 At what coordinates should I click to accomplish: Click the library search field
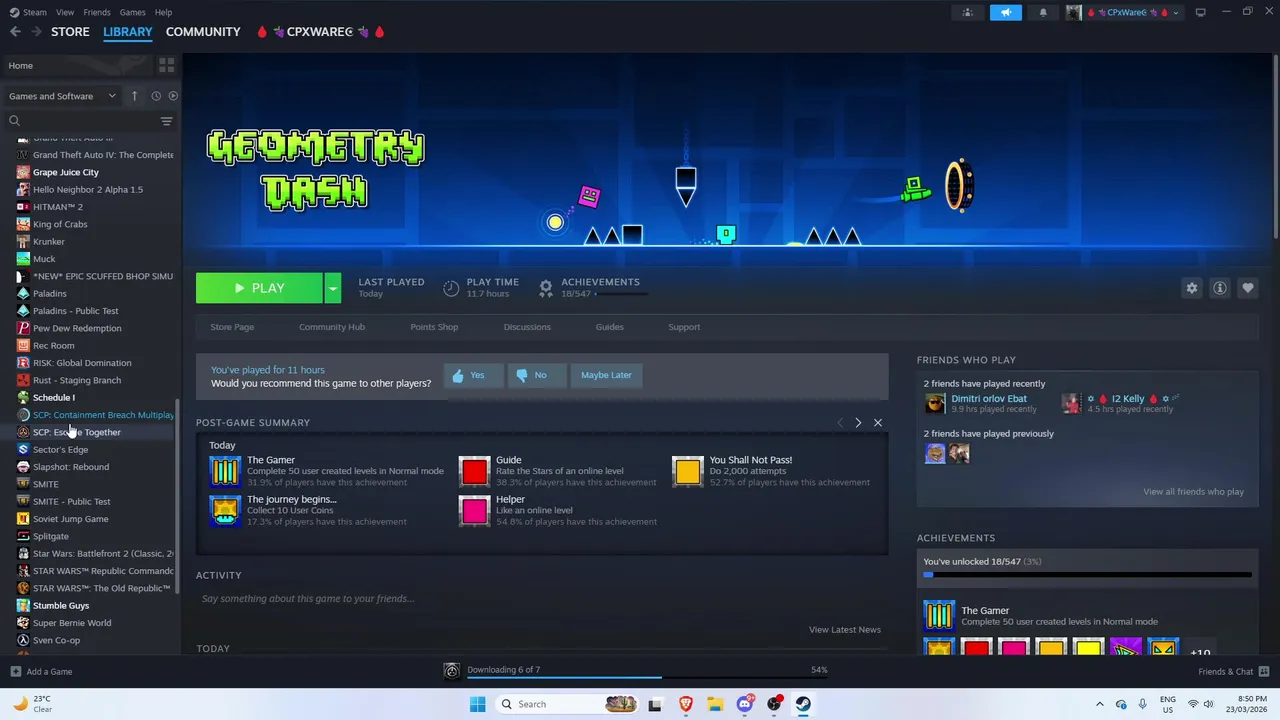click(x=80, y=121)
